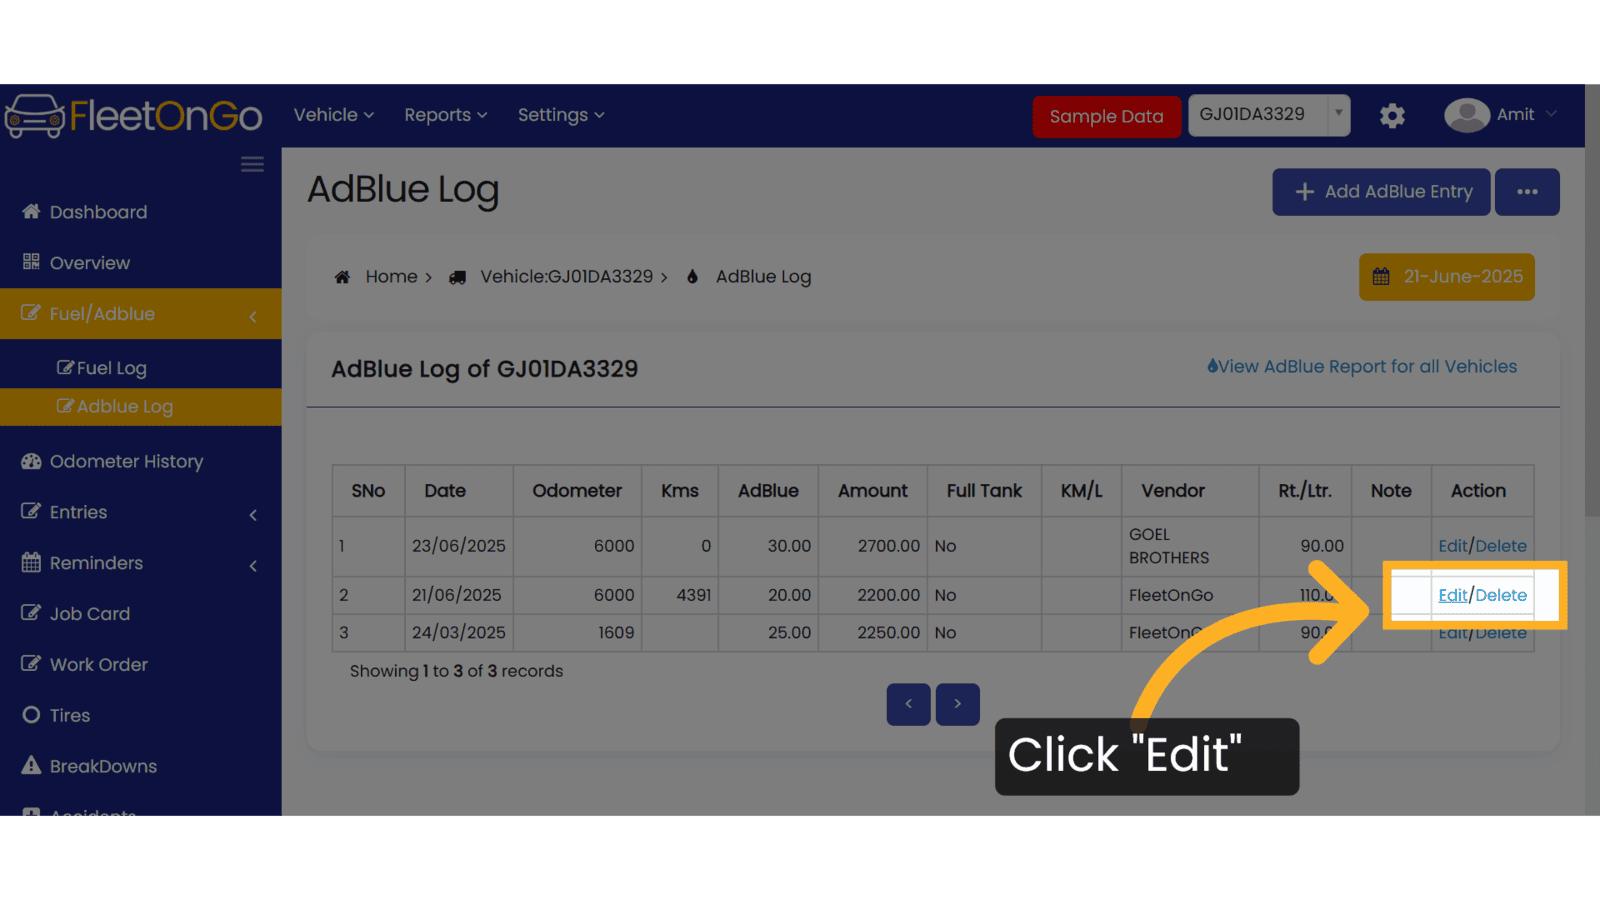Click Add AdBlue Entry button
The width and height of the screenshot is (1600, 900).
(x=1381, y=192)
